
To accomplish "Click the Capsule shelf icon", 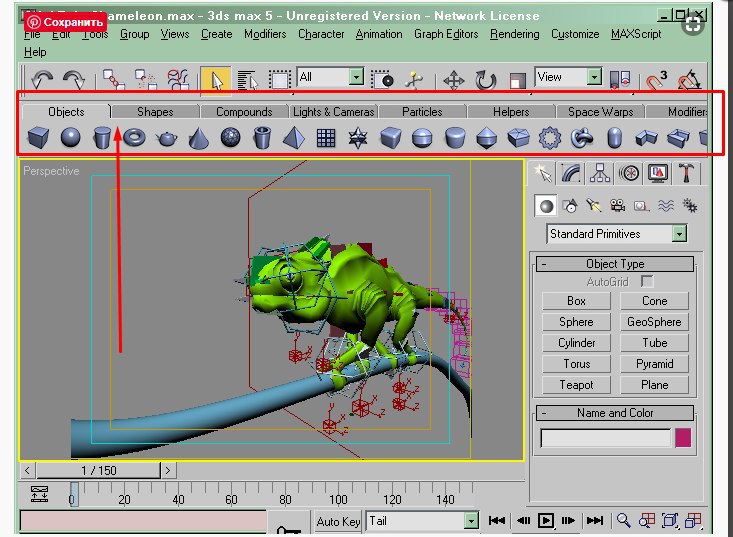I will 614,138.
